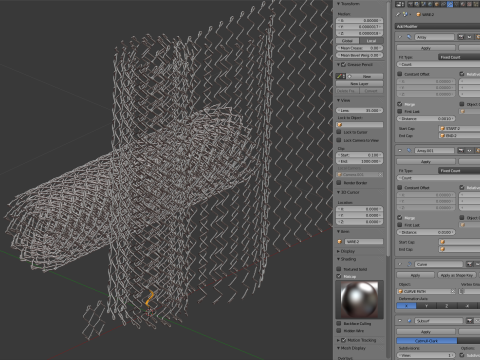Switch to the Render Layers properties tab

tap(418, 4)
